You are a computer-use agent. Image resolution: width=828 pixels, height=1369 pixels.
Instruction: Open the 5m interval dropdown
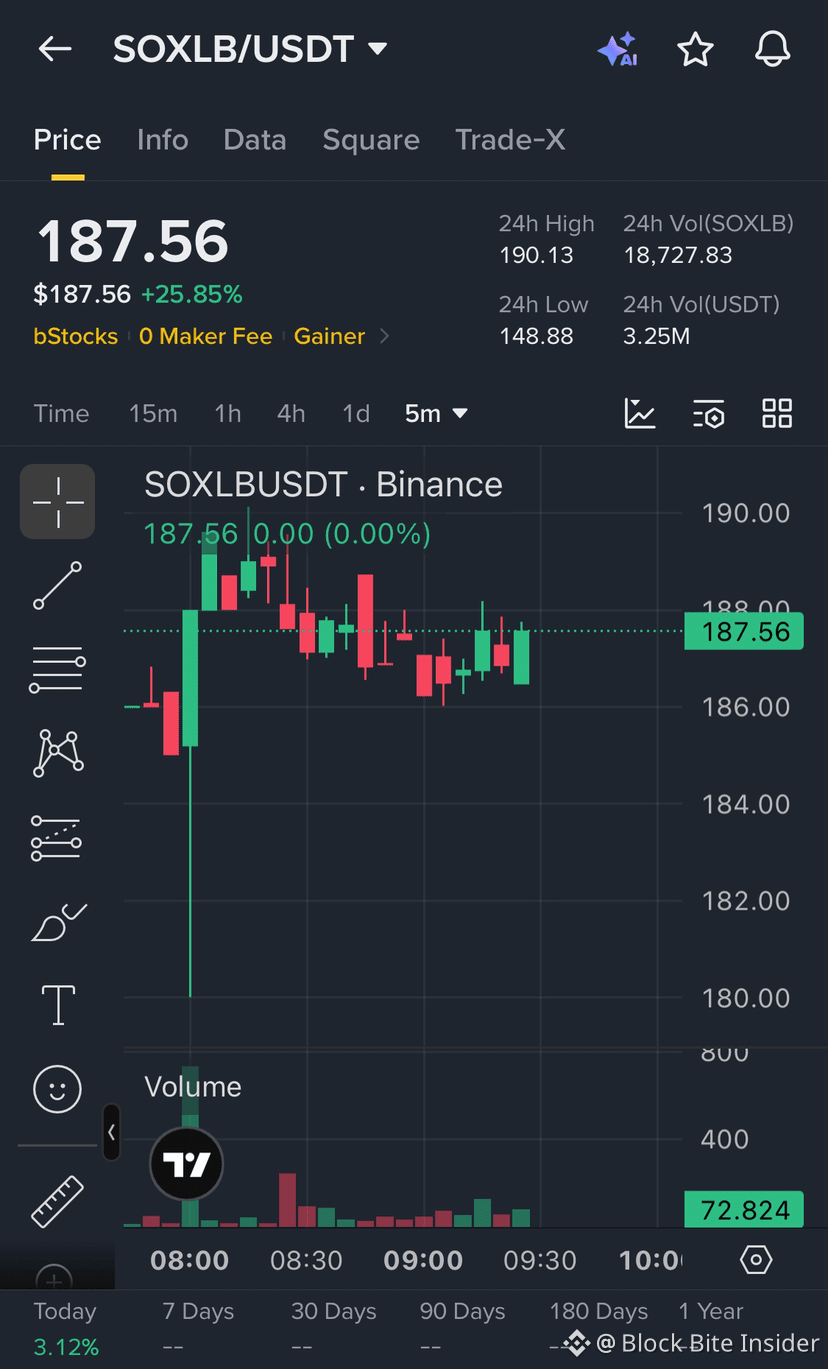pos(436,413)
